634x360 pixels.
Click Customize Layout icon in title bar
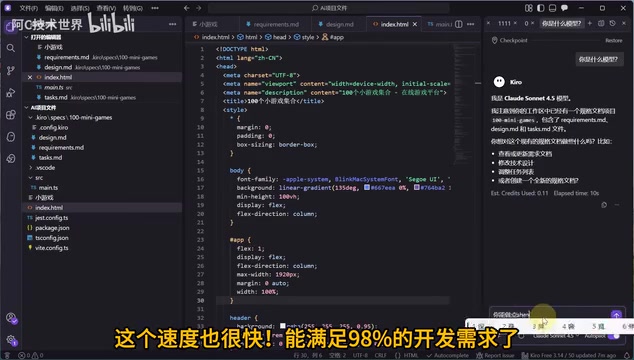tap(529, 8)
